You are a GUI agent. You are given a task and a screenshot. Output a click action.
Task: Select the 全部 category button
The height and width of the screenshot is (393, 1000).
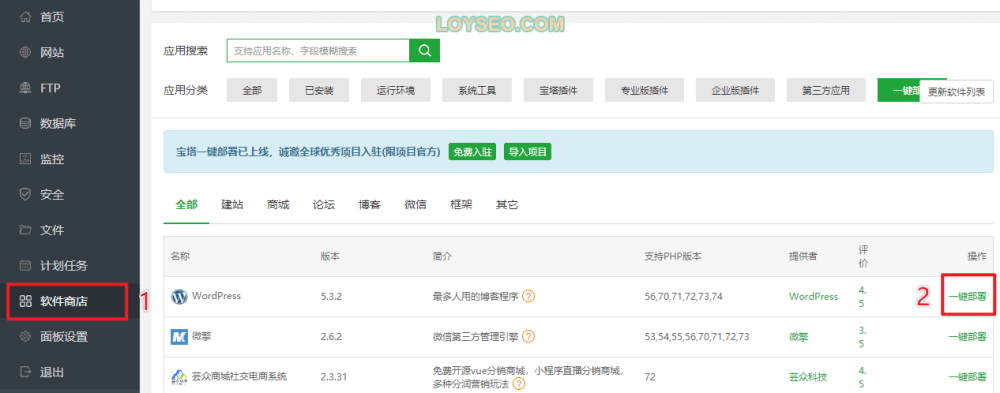(252, 91)
